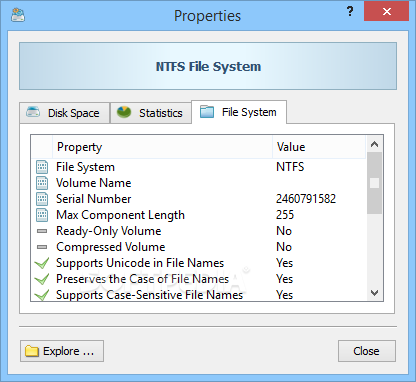Click the File System tab folder icon
This screenshot has height=382, width=416.
pyautogui.click(x=207, y=112)
